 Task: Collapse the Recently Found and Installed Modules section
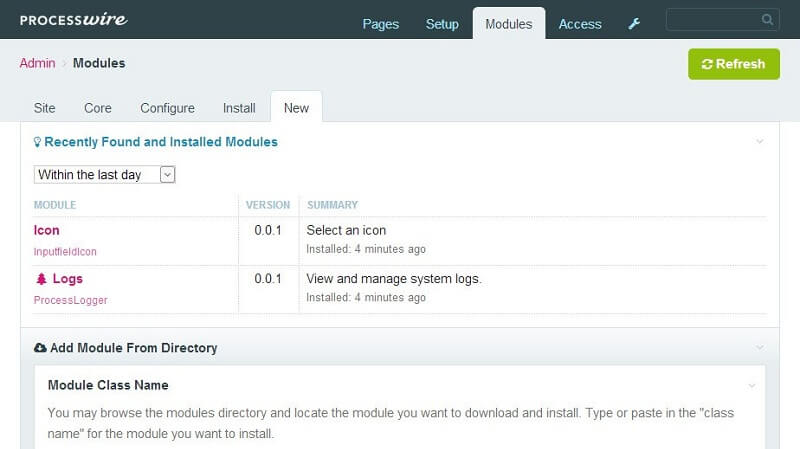point(760,141)
